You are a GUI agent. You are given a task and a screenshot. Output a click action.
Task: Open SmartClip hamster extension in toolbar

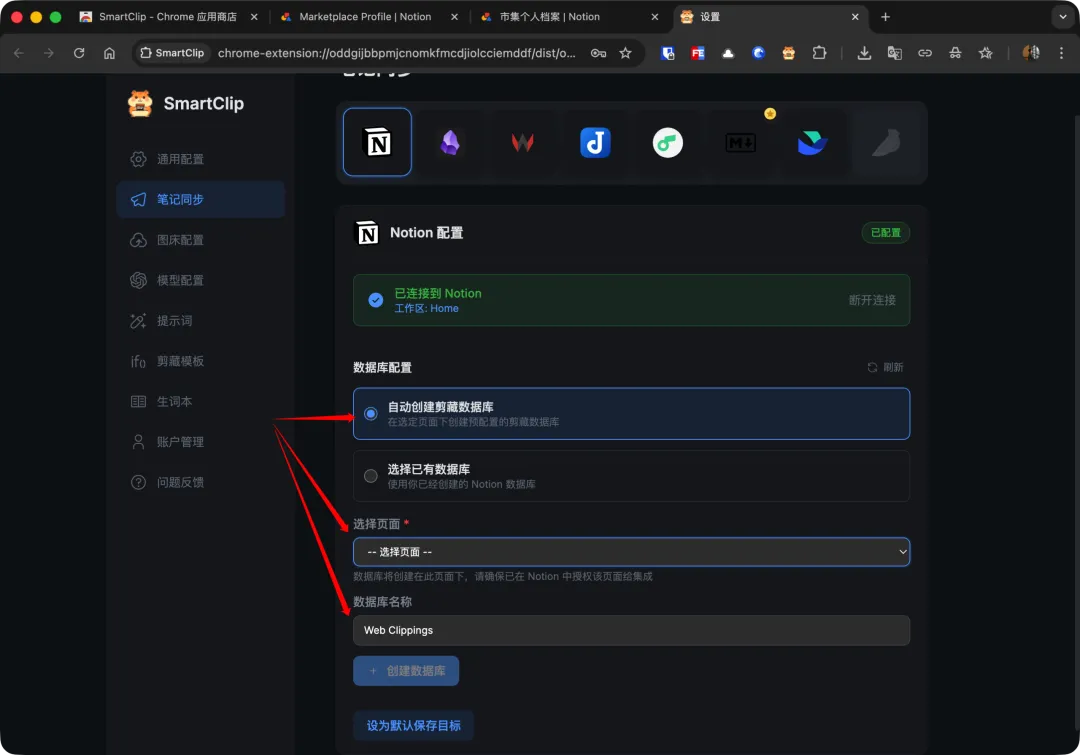point(789,53)
